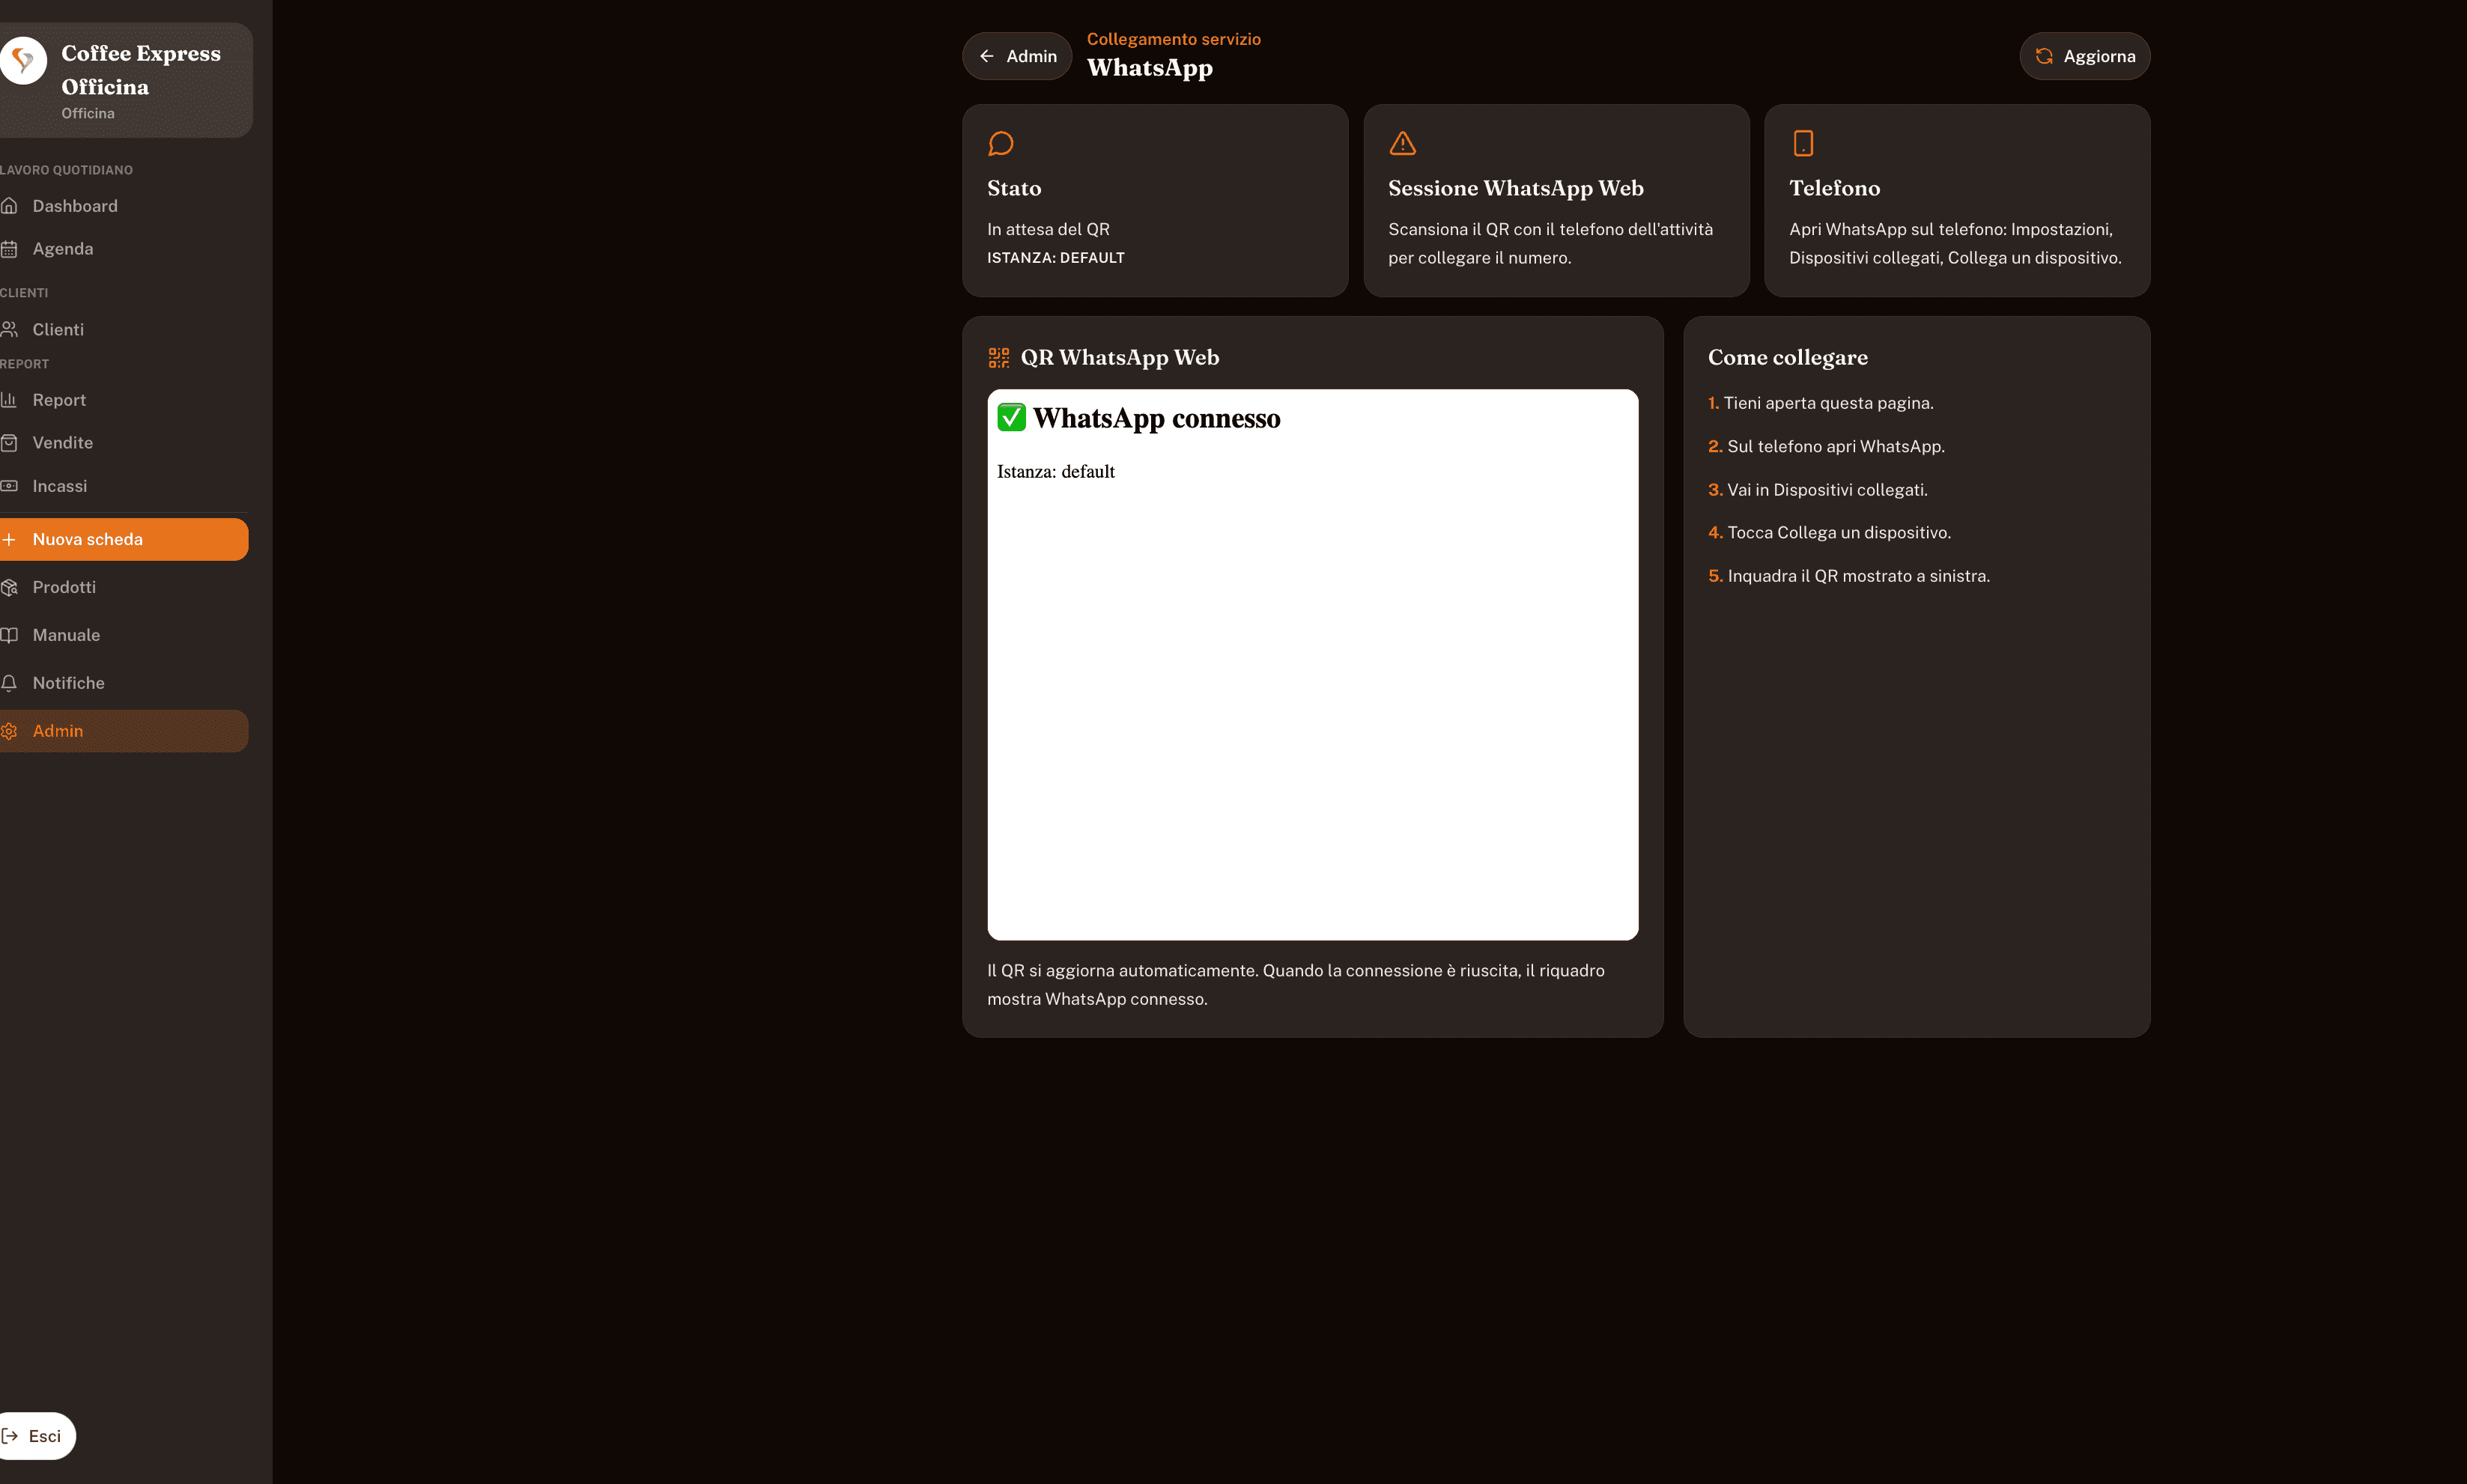Click the Stato status card
Screen dimensions: 2467x1484
pos(1155,201)
